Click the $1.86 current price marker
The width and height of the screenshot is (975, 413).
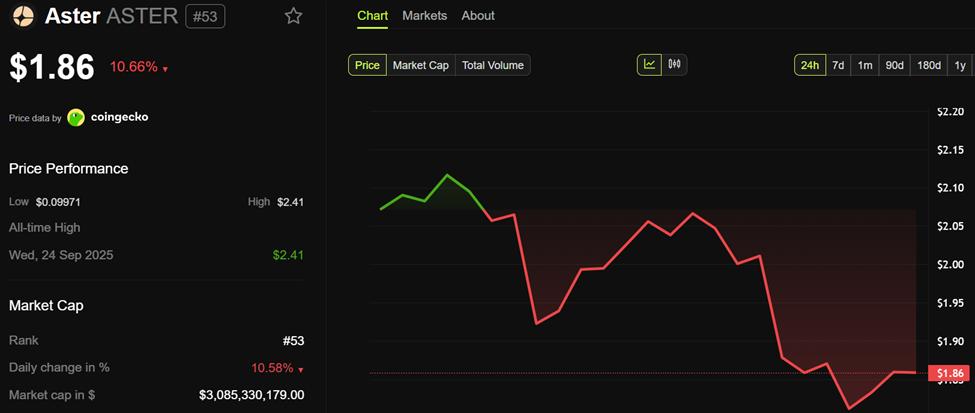click(949, 374)
